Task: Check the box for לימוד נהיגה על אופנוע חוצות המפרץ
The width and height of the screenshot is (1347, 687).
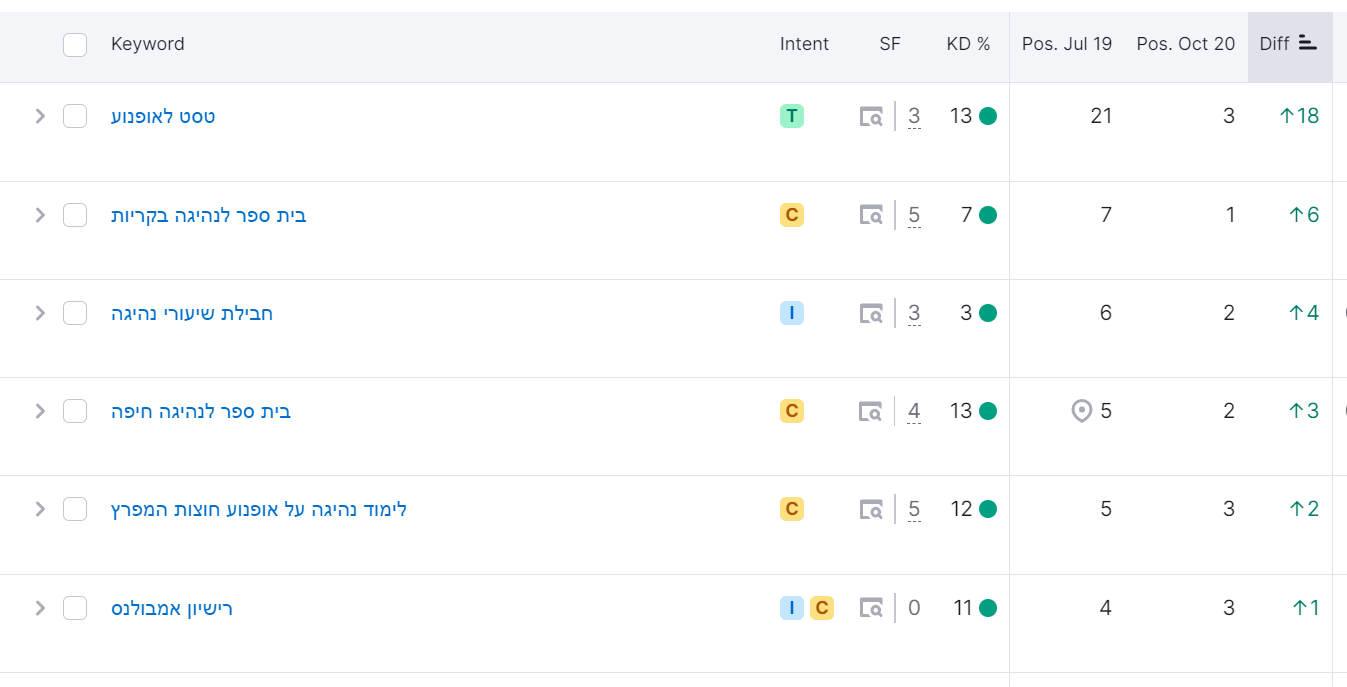Action: click(75, 509)
